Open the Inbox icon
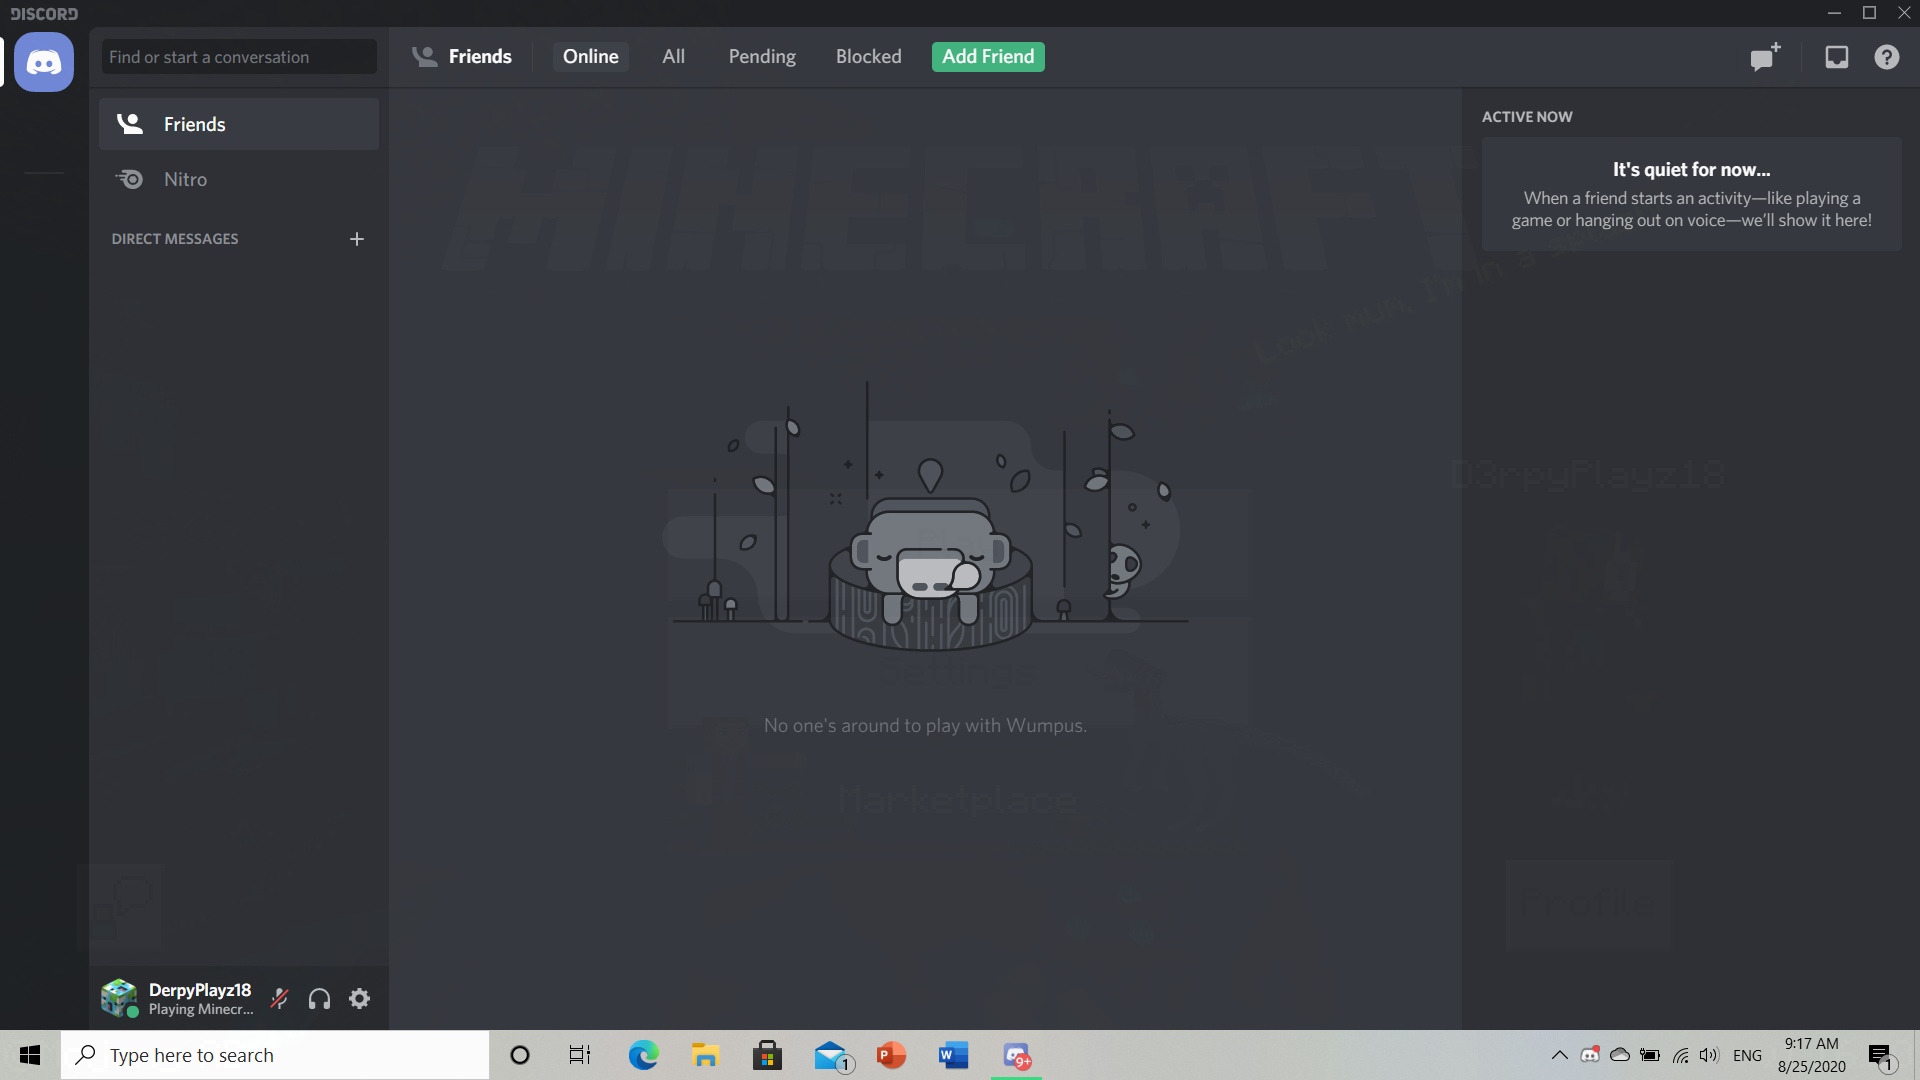 [1836, 57]
